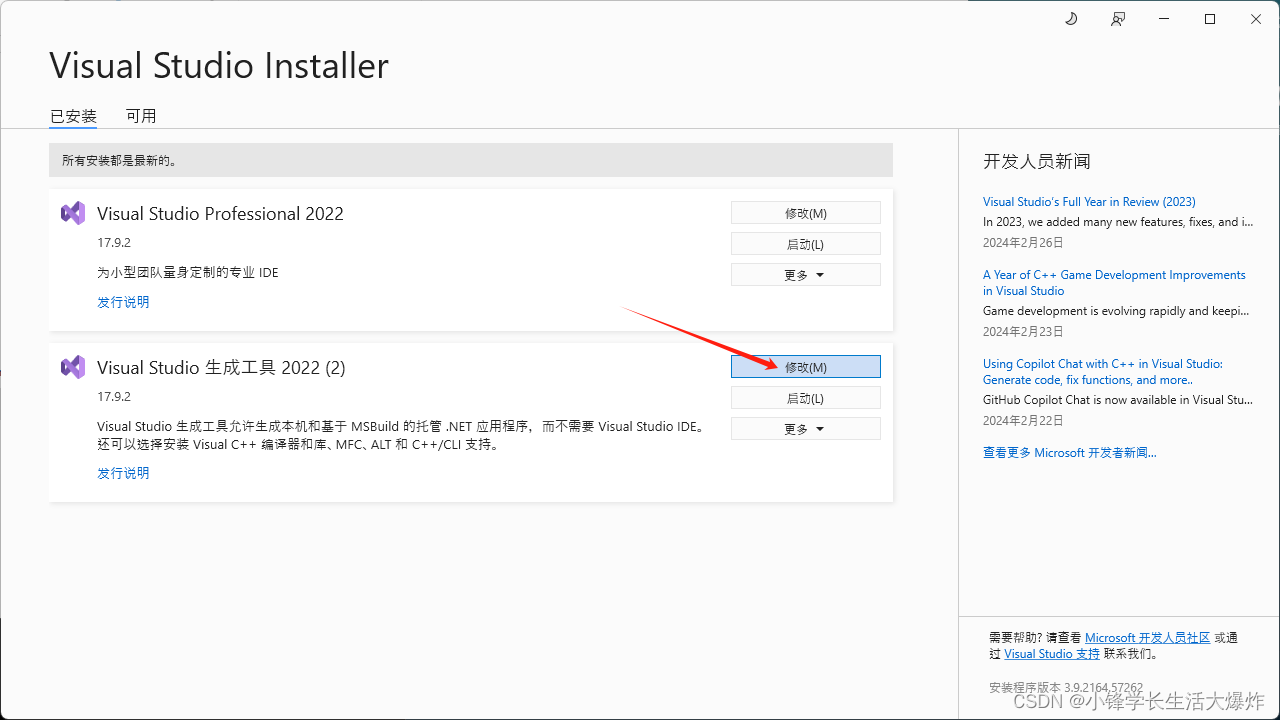Open 发行说明 link under Visual Studio Professional
Screen dimensions: 1280x720
123,302
